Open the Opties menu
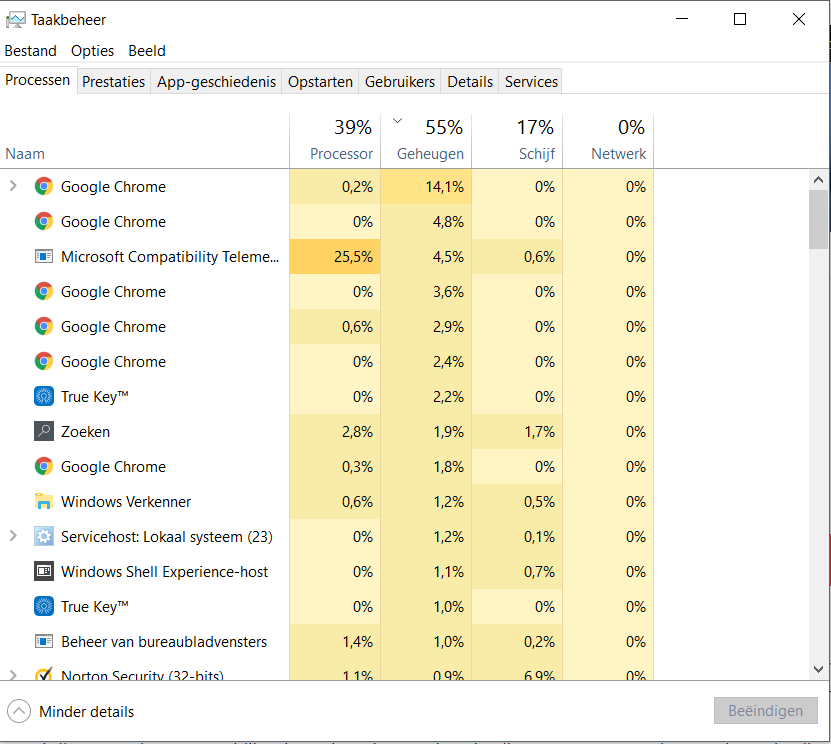This screenshot has height=744, width=831. (x=92, y=51)
